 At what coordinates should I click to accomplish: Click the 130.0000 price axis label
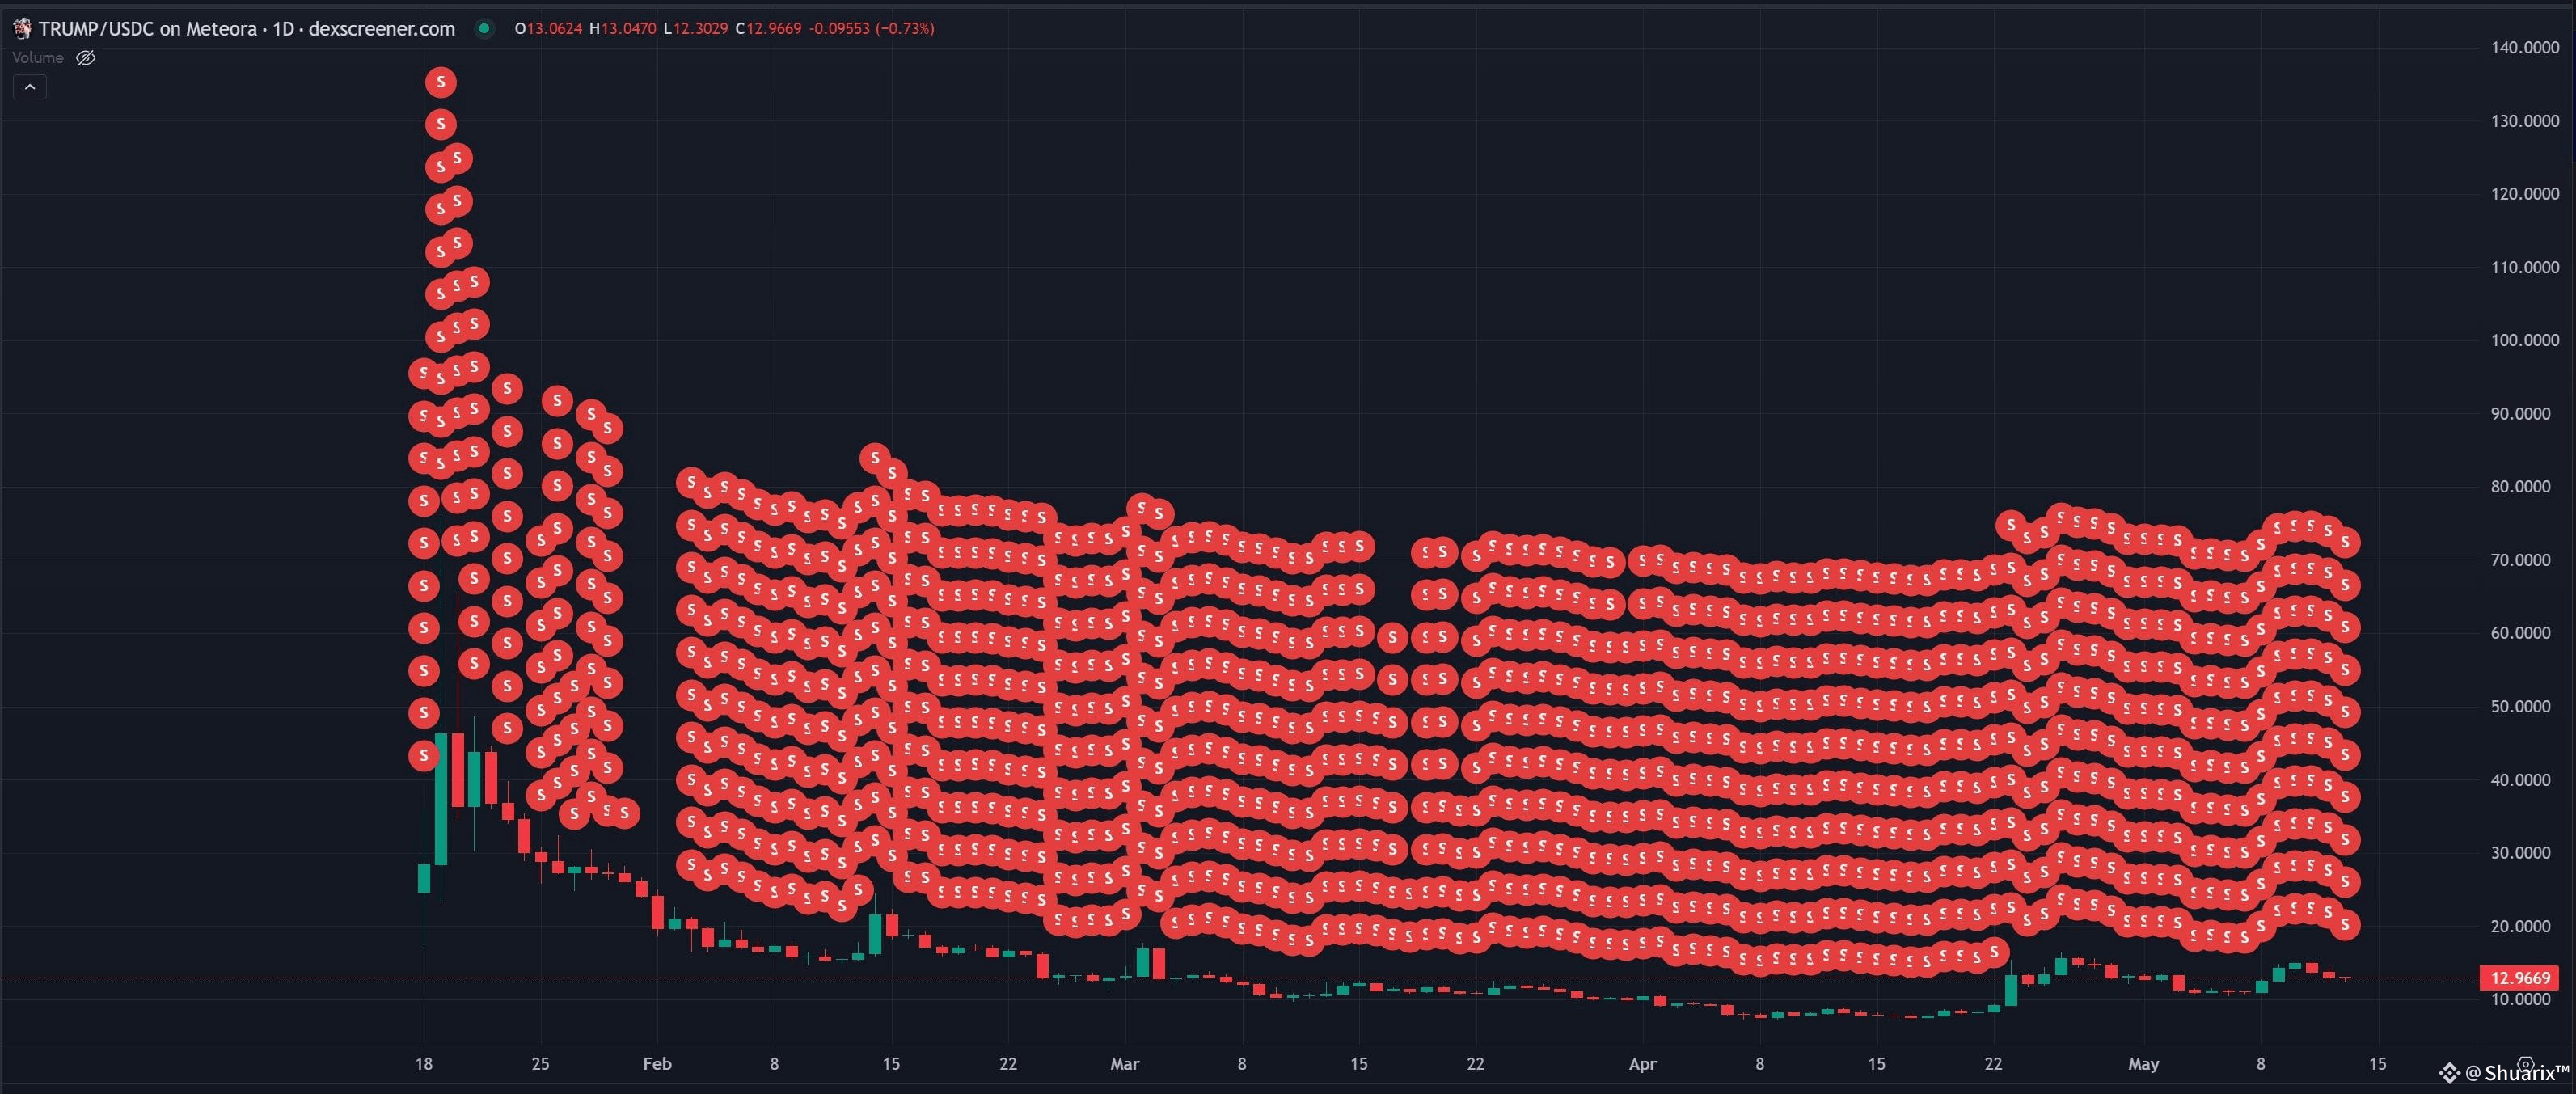coord(2525,121)
